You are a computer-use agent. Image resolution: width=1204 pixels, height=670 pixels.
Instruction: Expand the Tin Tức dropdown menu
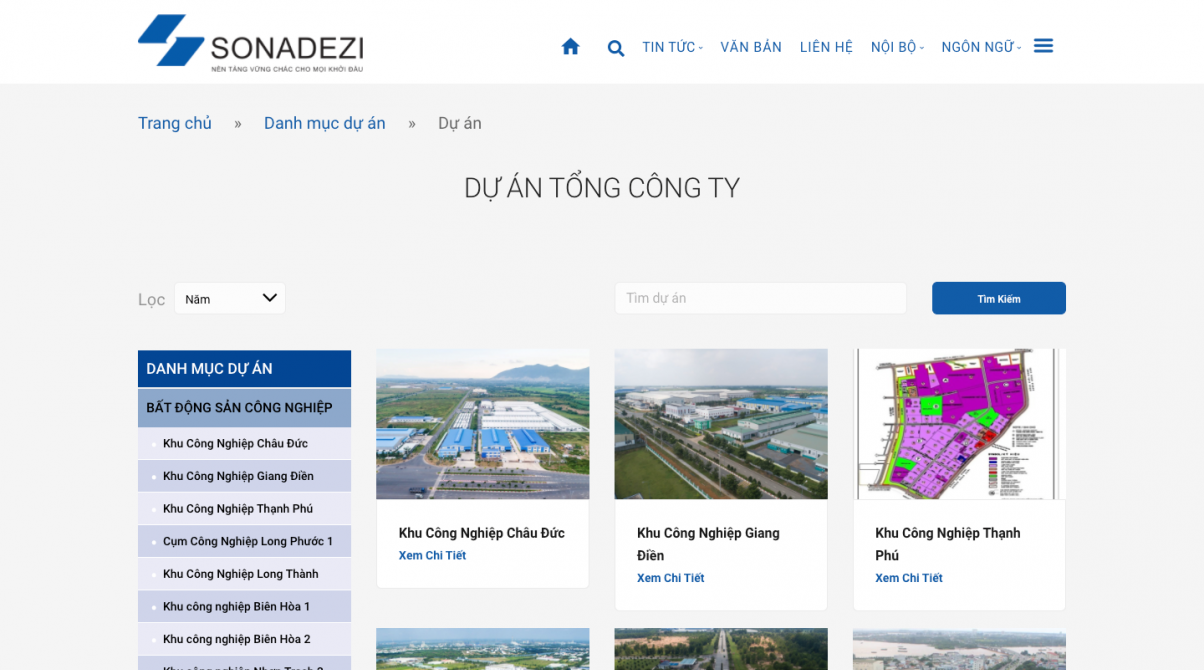(x=672, y=47)
